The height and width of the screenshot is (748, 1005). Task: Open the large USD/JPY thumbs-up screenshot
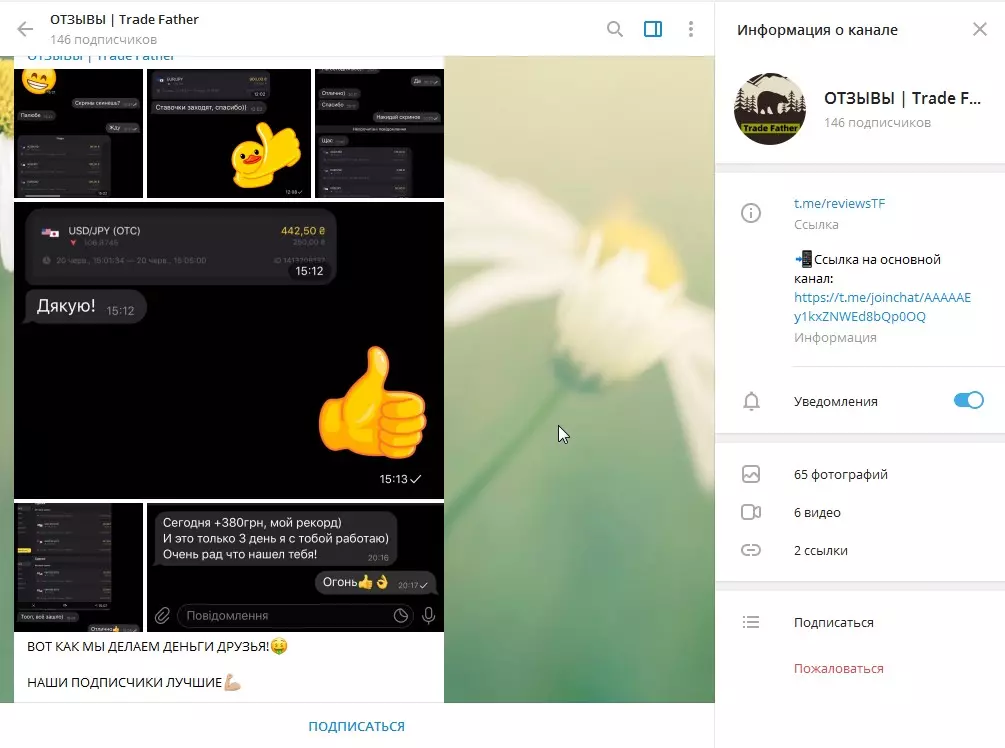tap(229, 351)
